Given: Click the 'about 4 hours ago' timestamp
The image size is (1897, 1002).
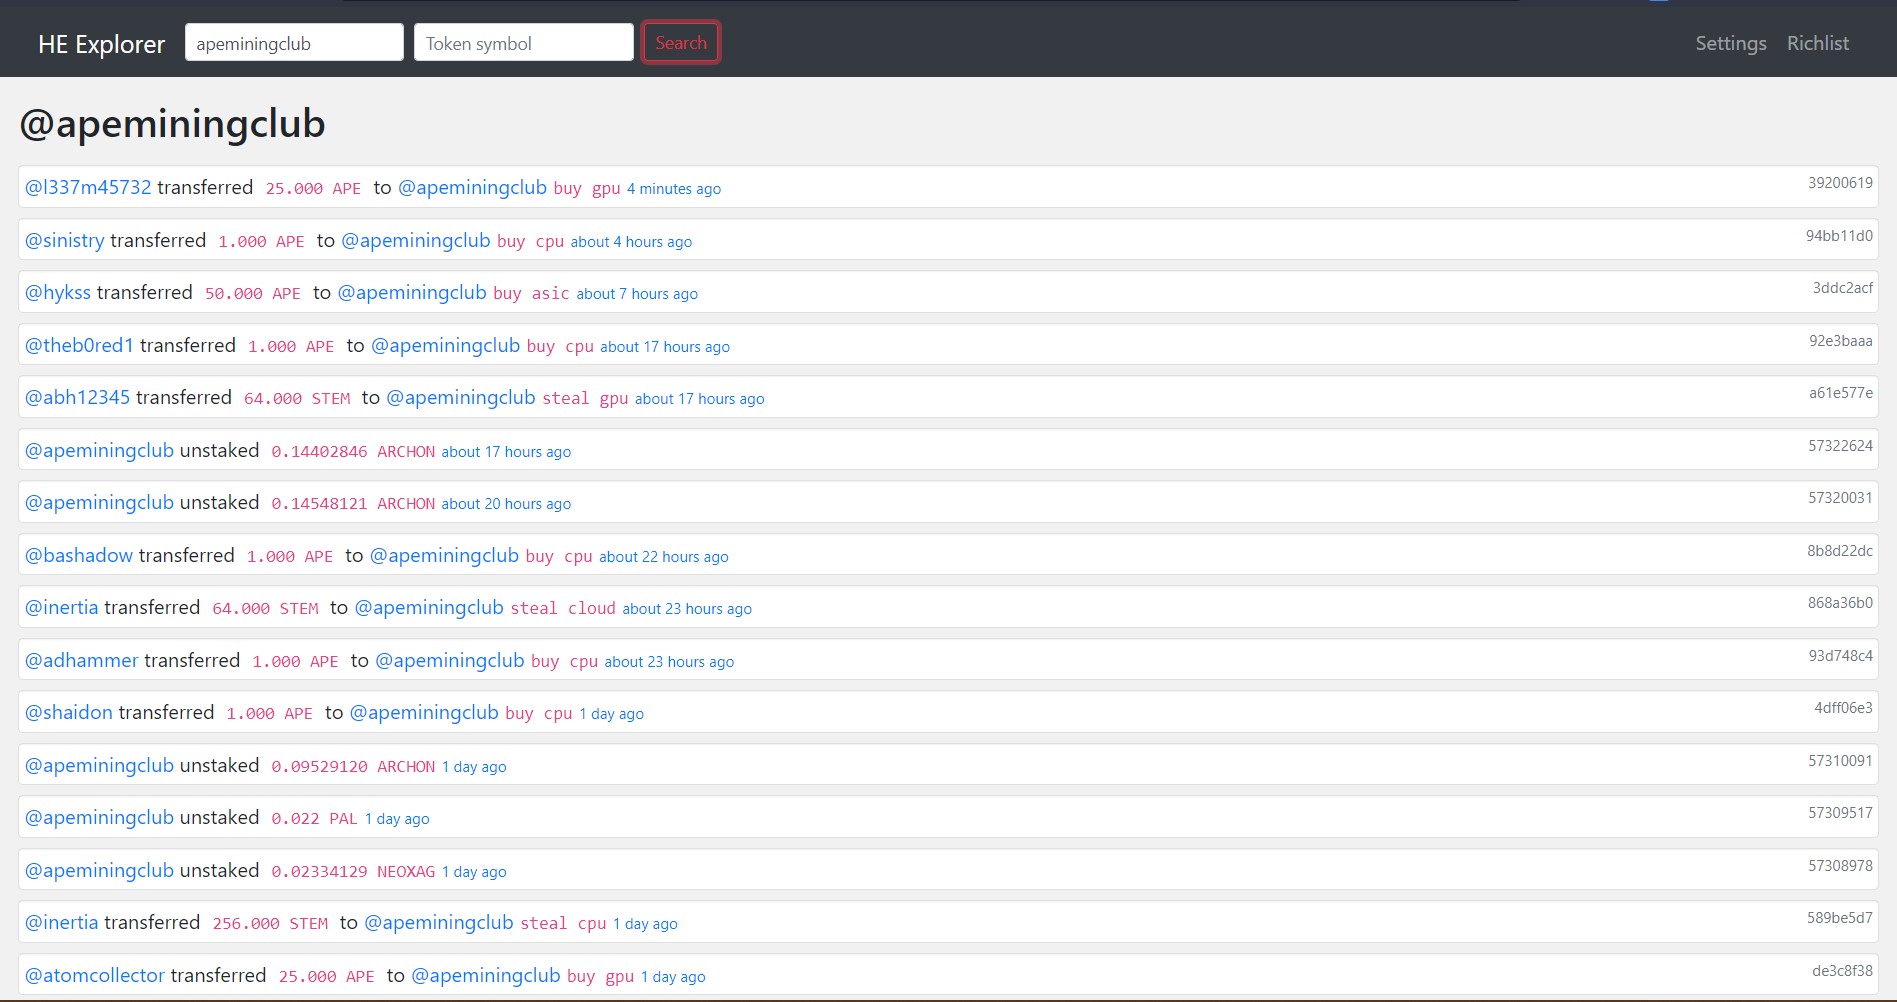Looking at the screenshot, I should pyautogui.click(x=631, y=241).
